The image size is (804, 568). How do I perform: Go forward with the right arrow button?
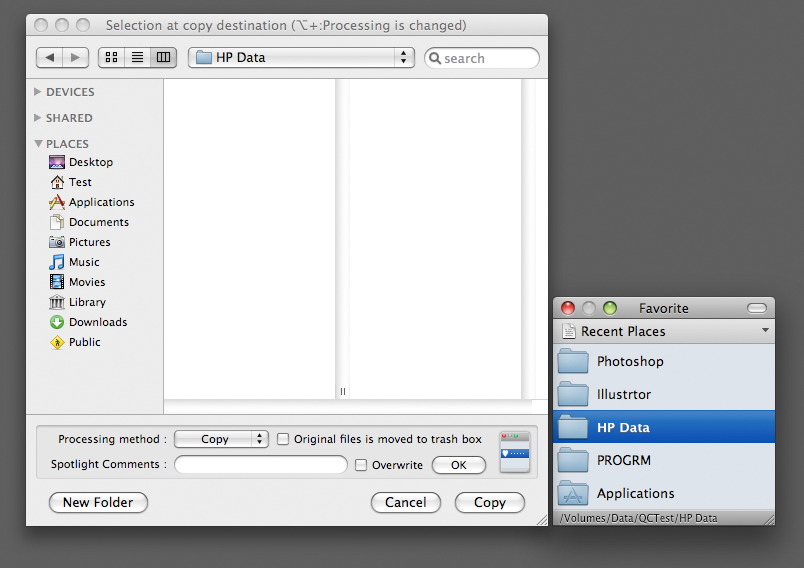tap(76, 57)
